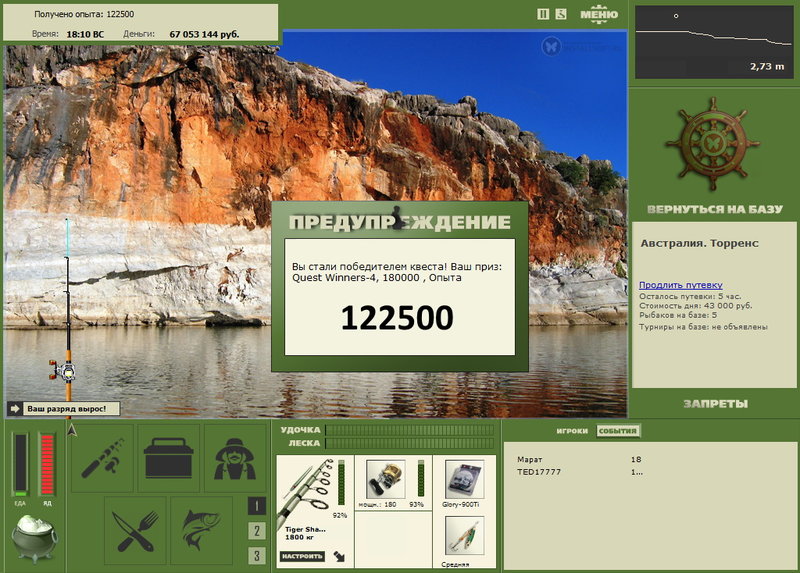
Task: Click the bait pot icon
Action: (34, 539)
